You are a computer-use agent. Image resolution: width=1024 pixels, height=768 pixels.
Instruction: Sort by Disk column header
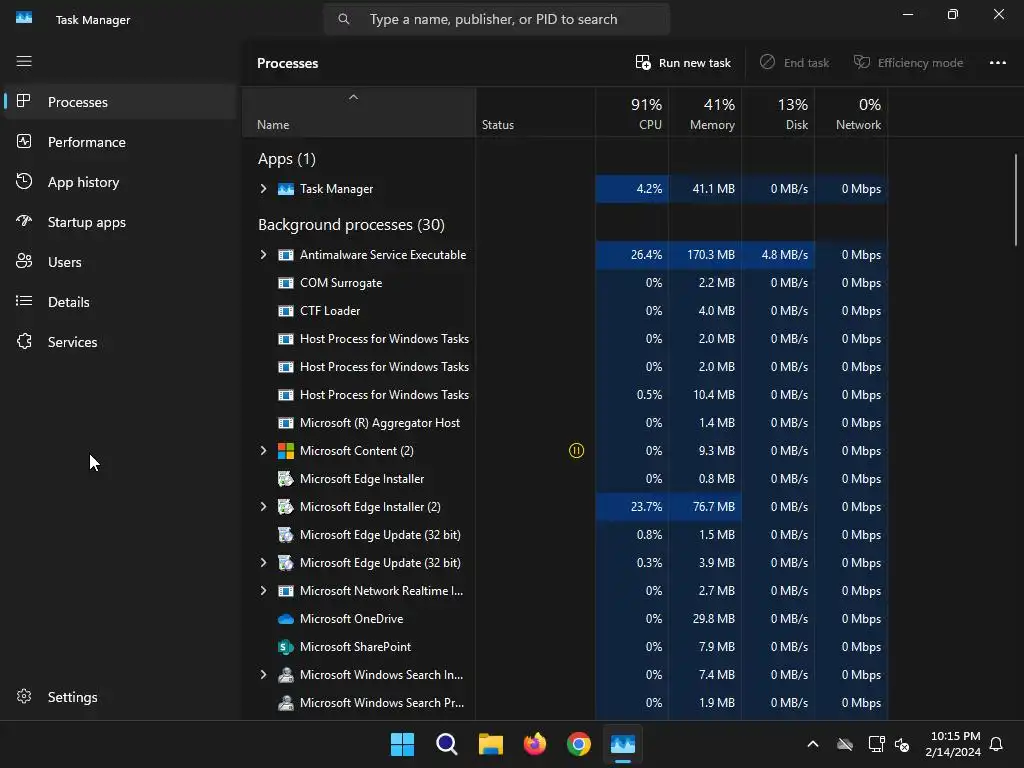pos(778,113)
